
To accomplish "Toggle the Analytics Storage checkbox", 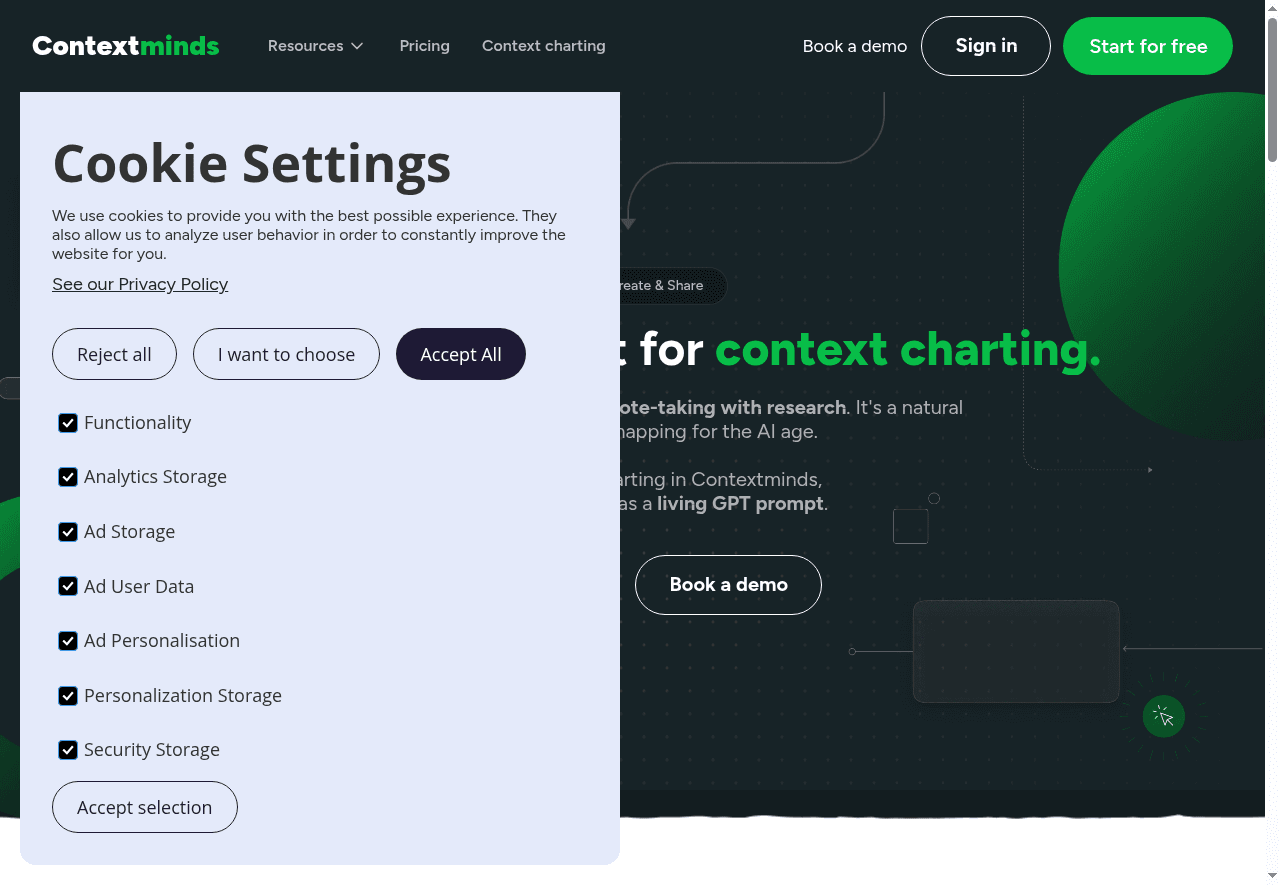I will pos(68,477).
